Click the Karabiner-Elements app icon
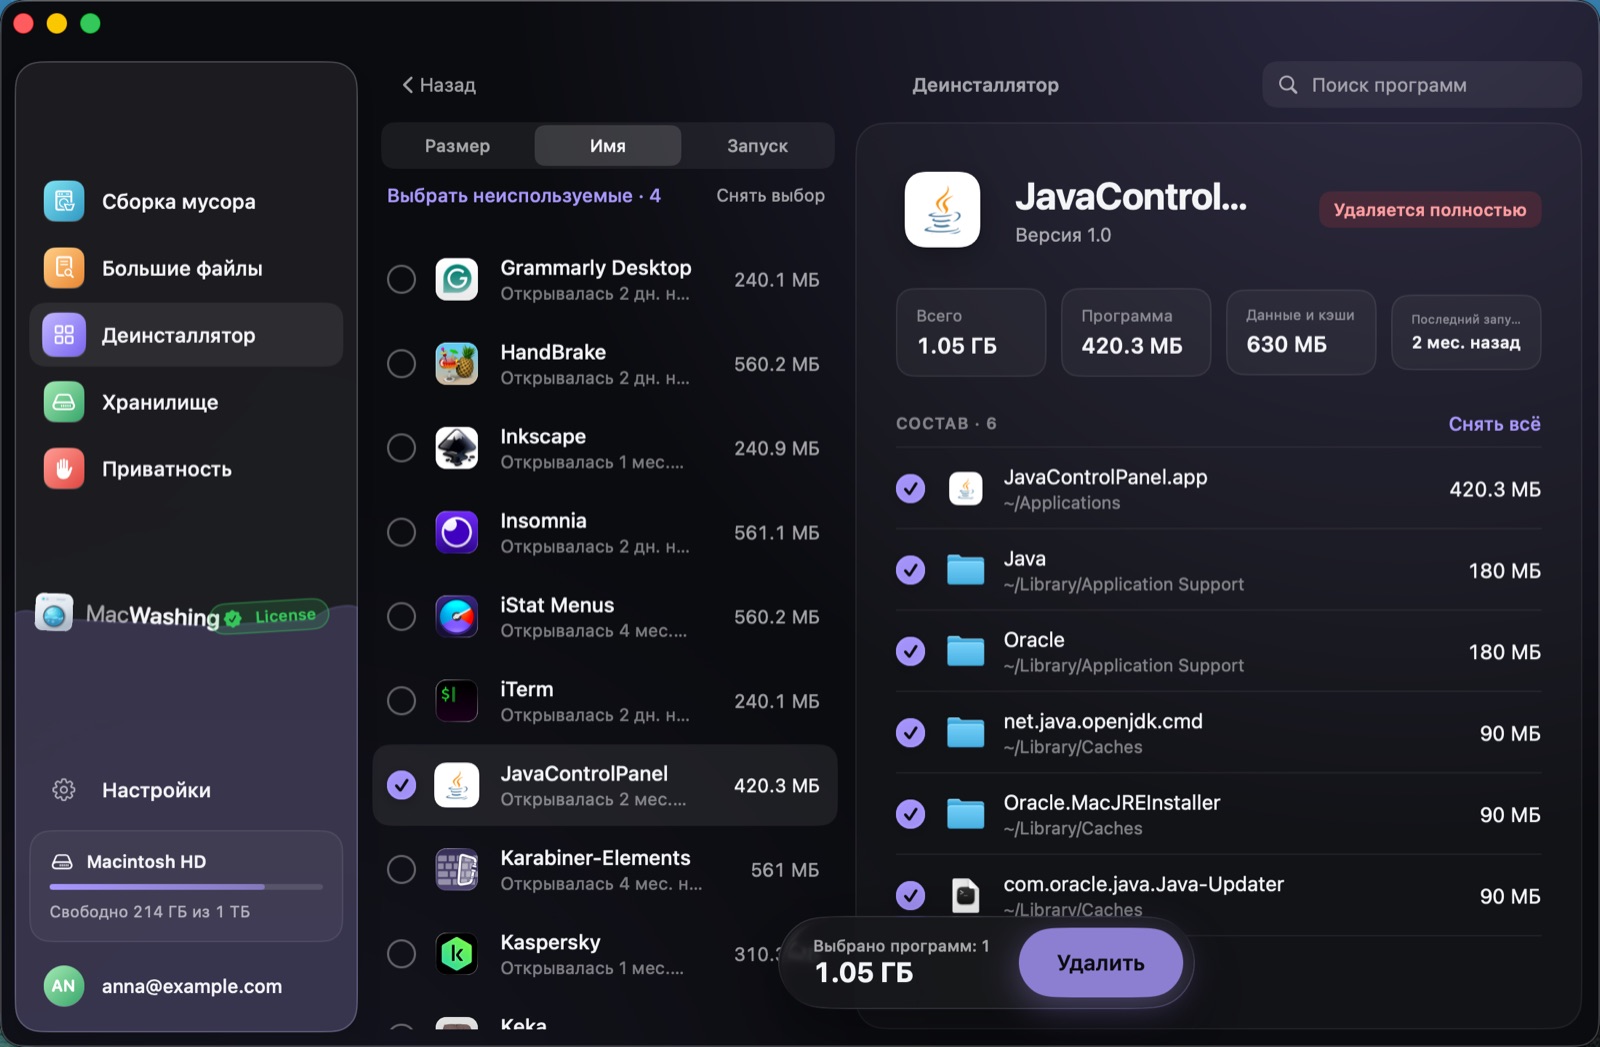The width and height of the screenshot is (1600, 1047). [x=457, y=870]
